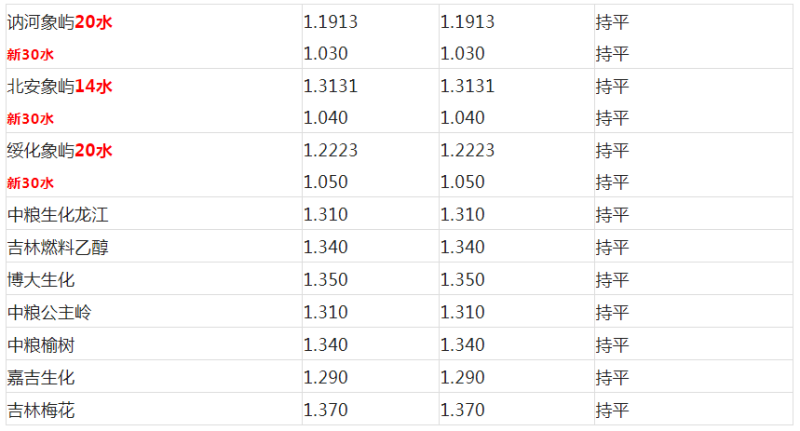Select the right 1.2223 price value
This screenshot has width=800, height=431.
tap(467, 151)
